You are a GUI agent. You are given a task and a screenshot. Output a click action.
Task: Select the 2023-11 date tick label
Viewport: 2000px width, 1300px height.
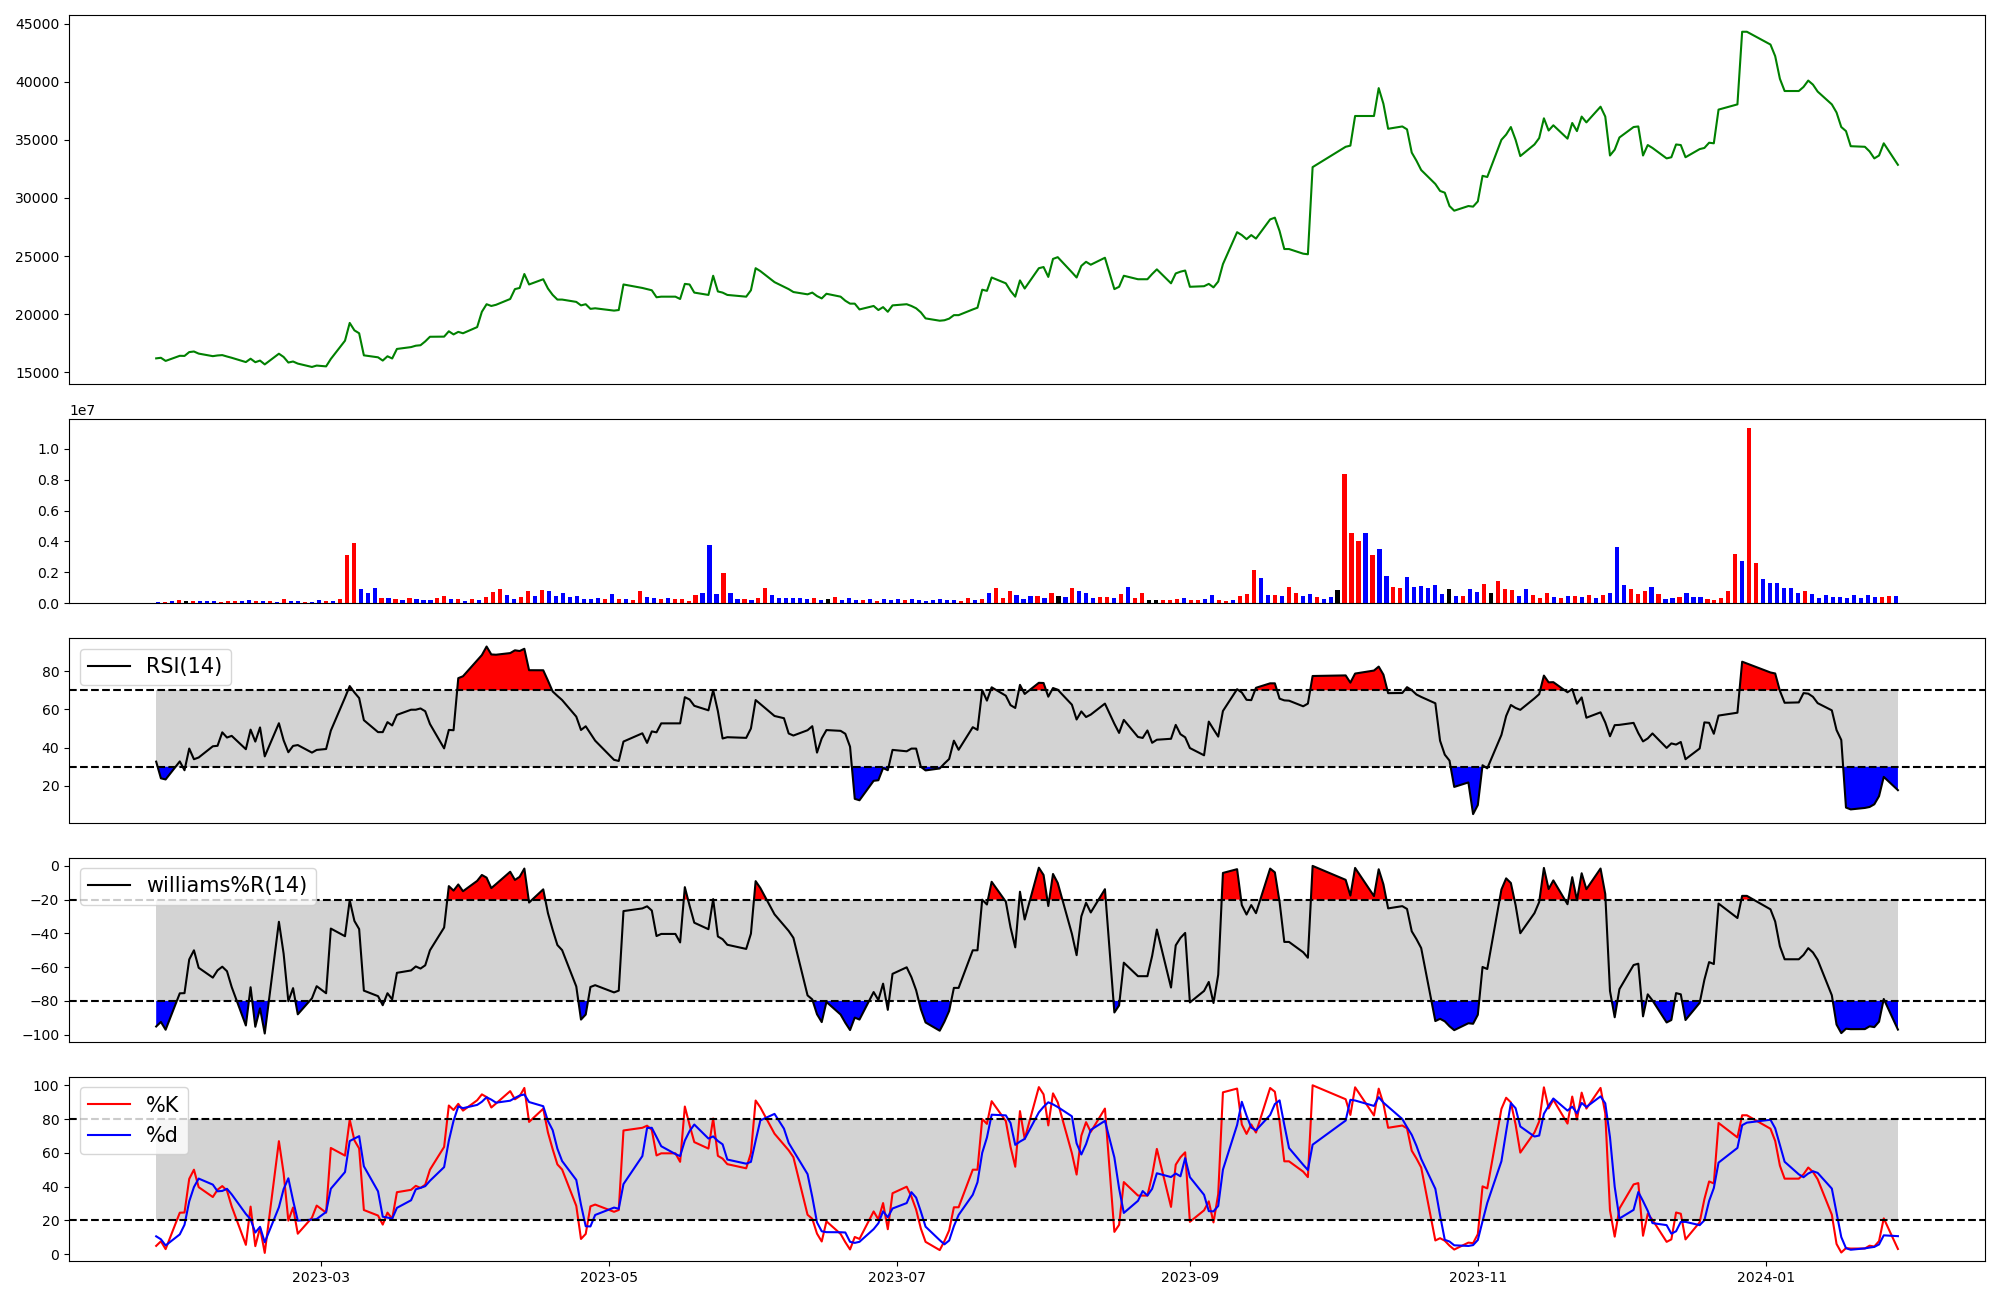tap(1478, 1277)
